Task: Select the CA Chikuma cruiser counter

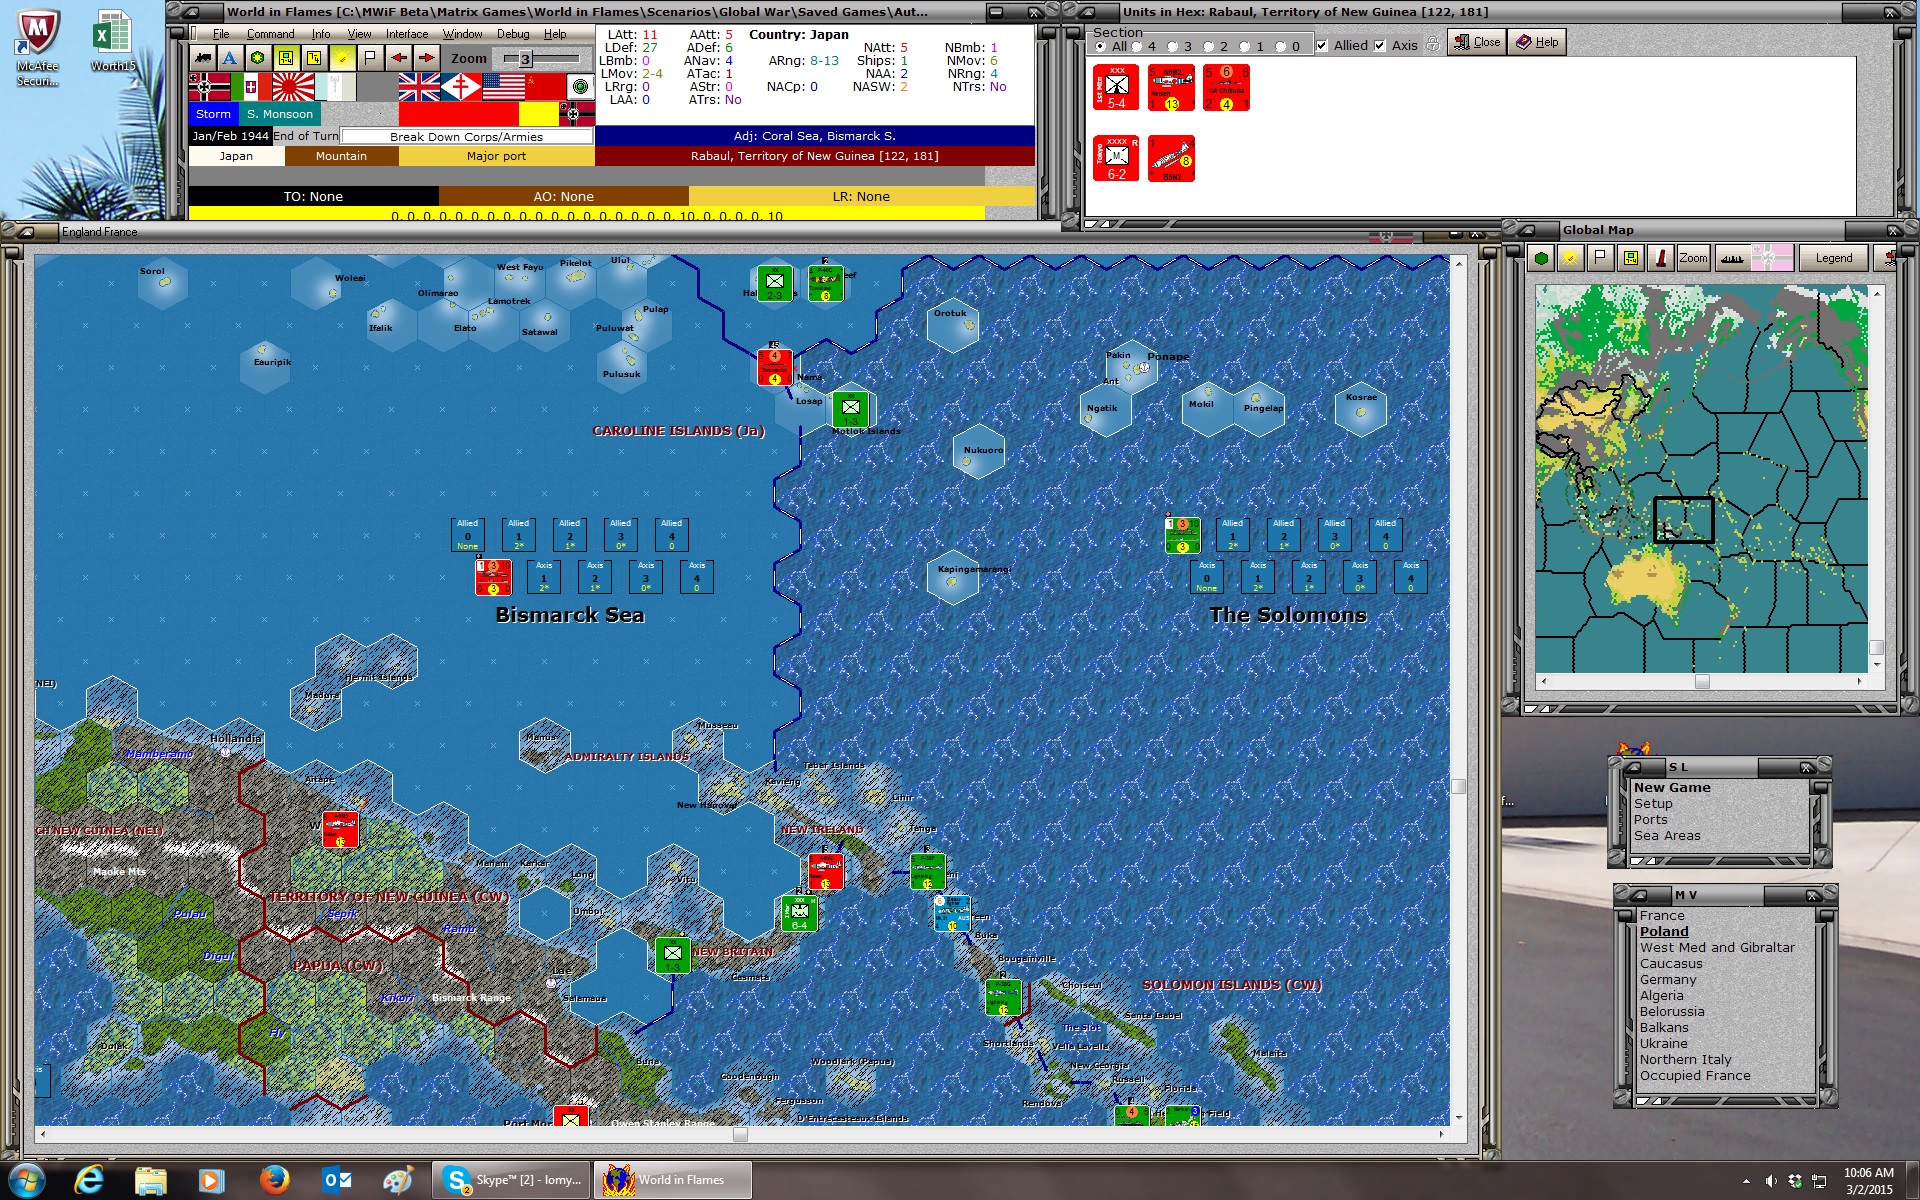Action: (1226, 88)
